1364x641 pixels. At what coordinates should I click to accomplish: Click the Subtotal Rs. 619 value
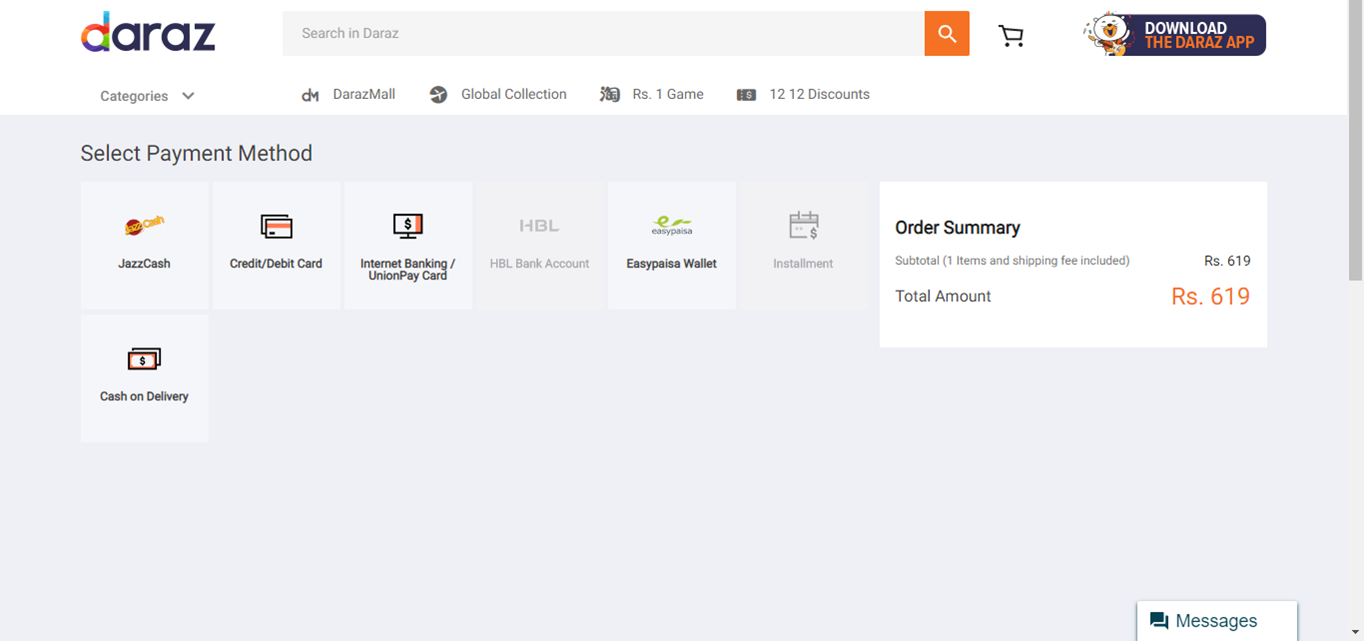(1227, 261)
